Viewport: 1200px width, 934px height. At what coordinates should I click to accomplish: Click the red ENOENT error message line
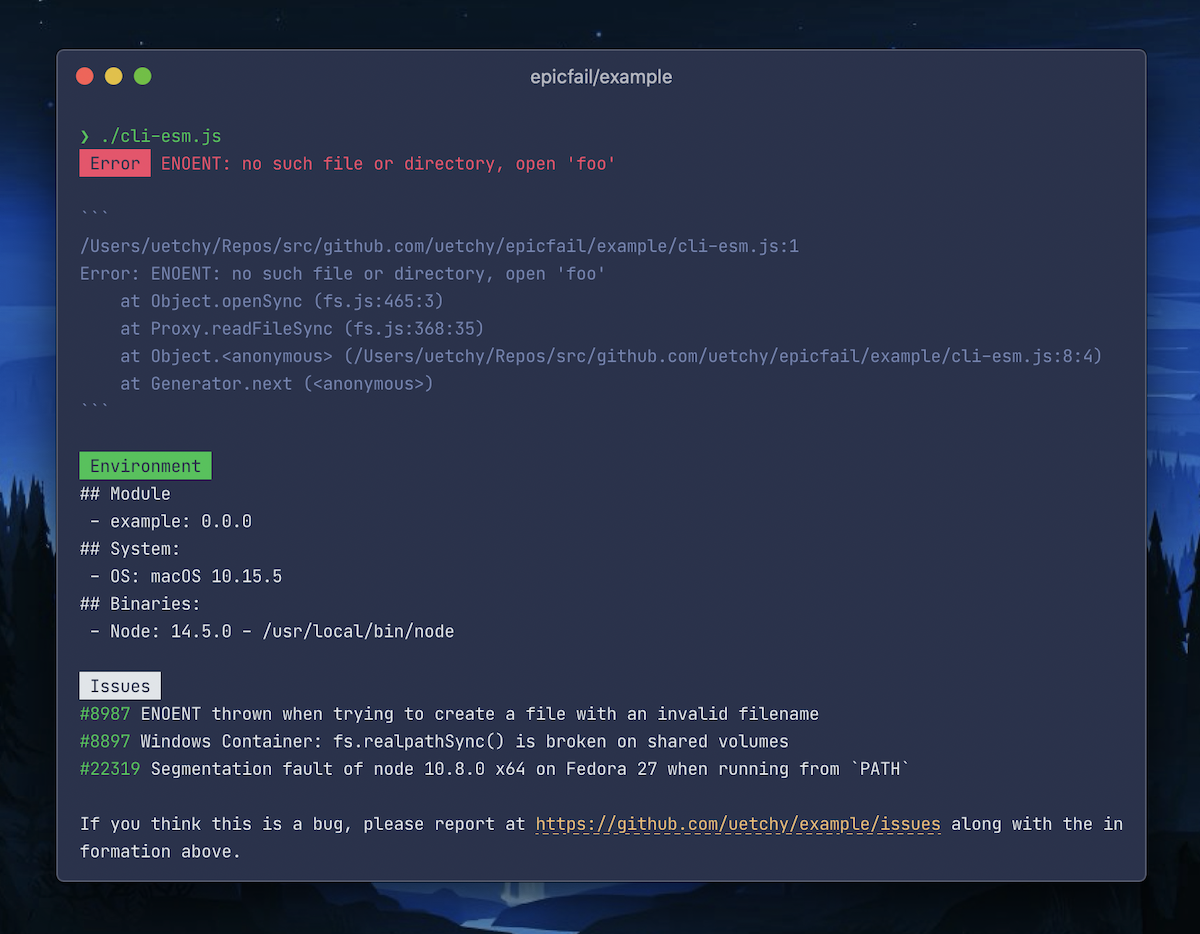388,164
